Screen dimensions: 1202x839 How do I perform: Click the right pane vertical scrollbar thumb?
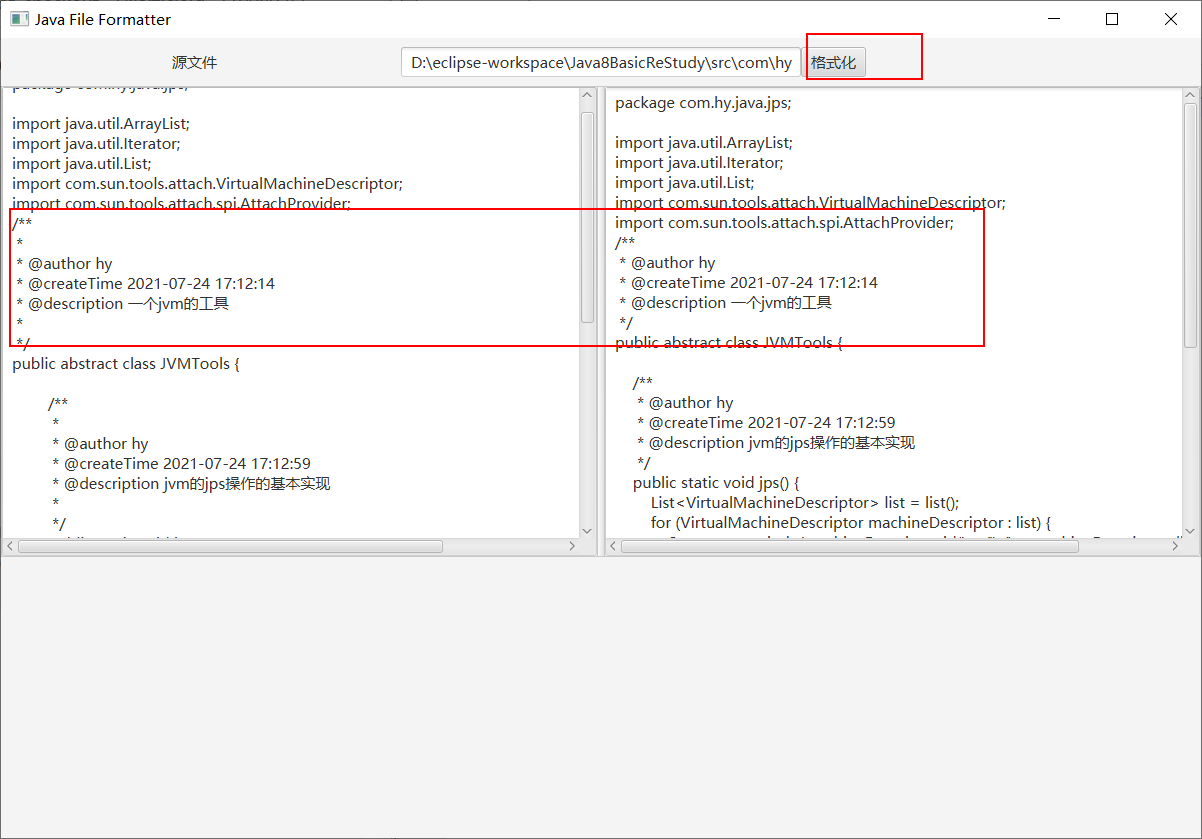click(x=1190, y=226)
